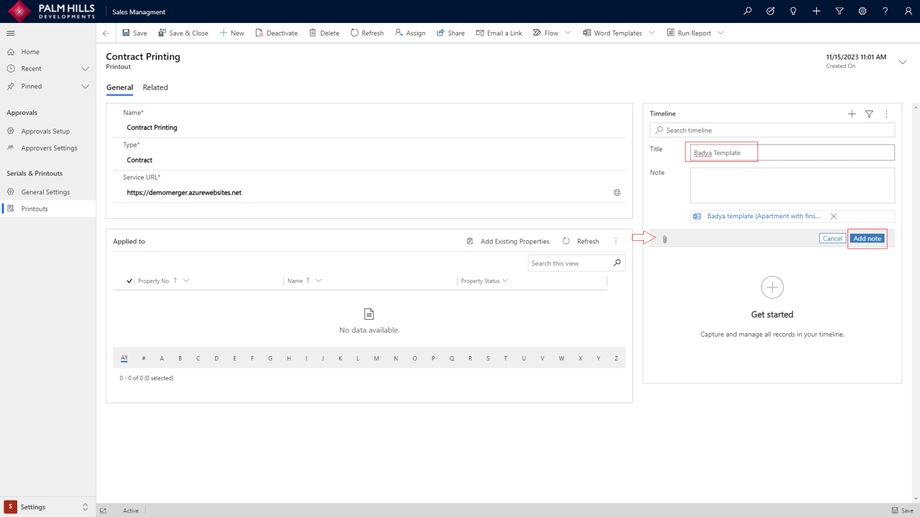Click the Add note button
This screenshot has width=920, height=517.
click(x=867, y=238)
